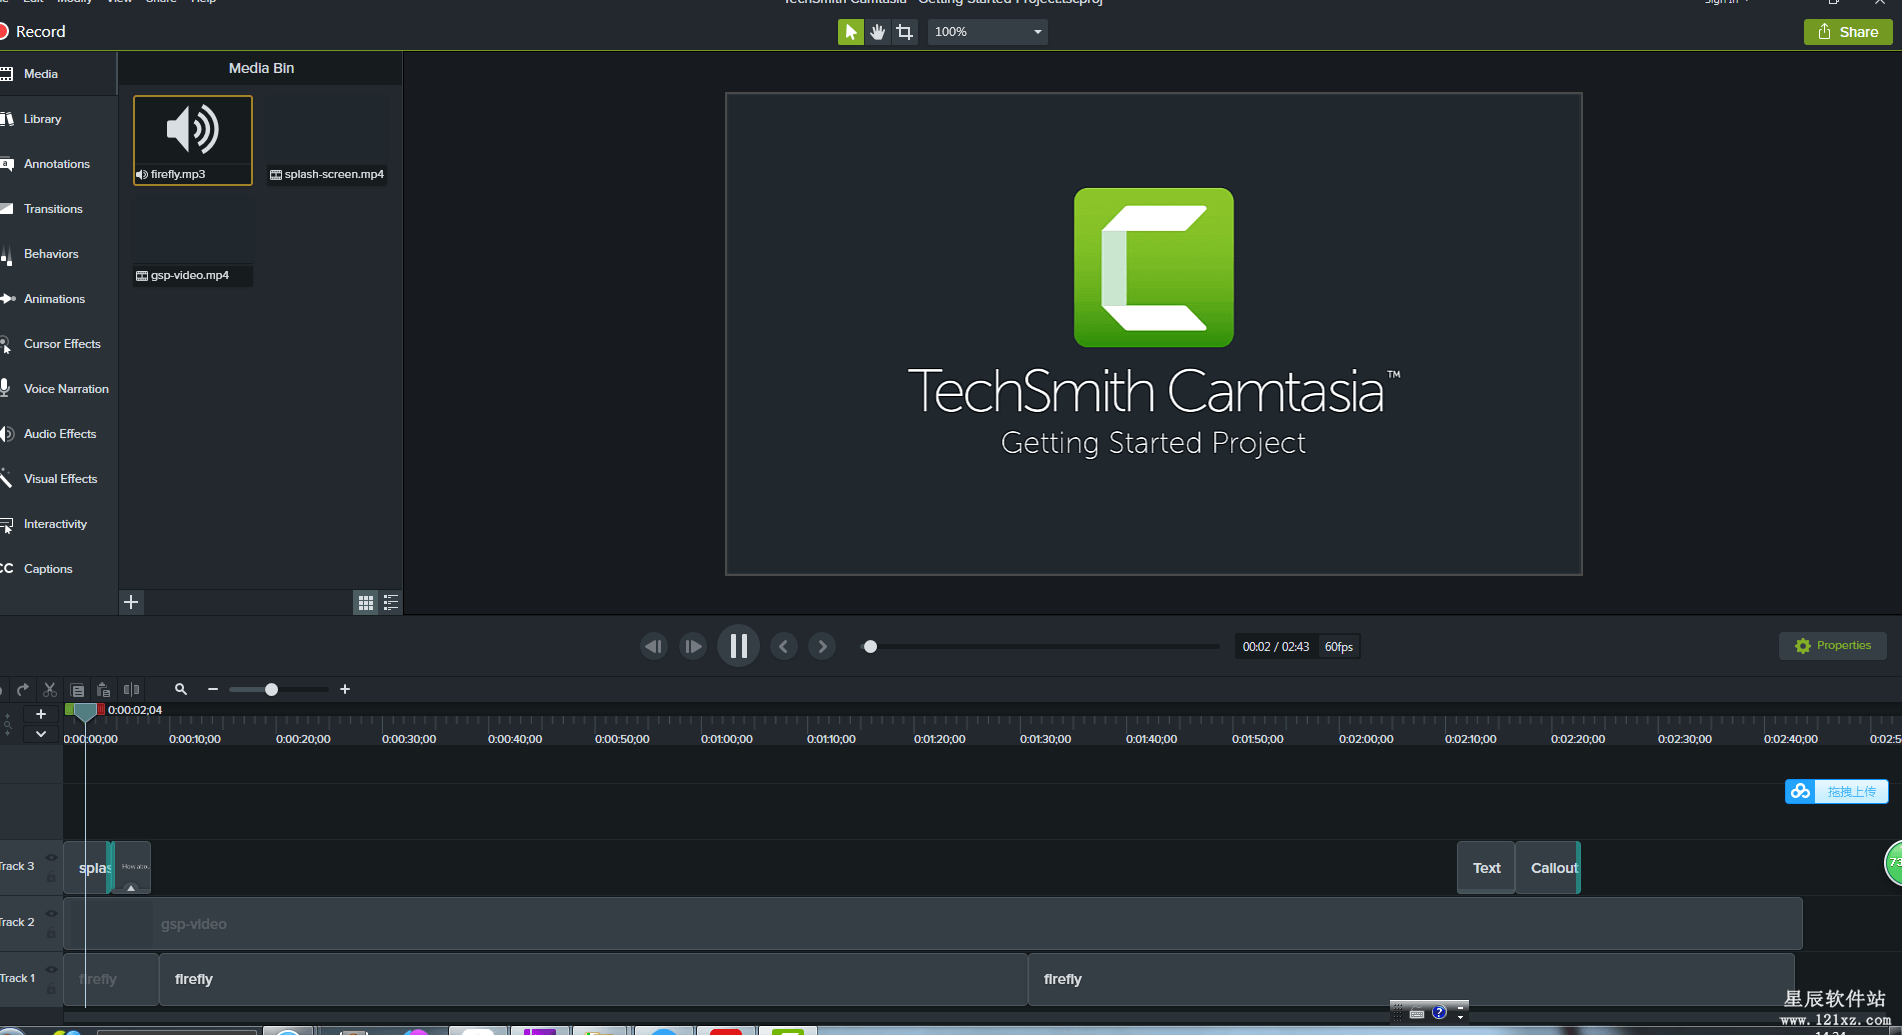Screen dimensions: 1902x1035
Task: Zoom in the timeline with plus
Action: point(345,689)
